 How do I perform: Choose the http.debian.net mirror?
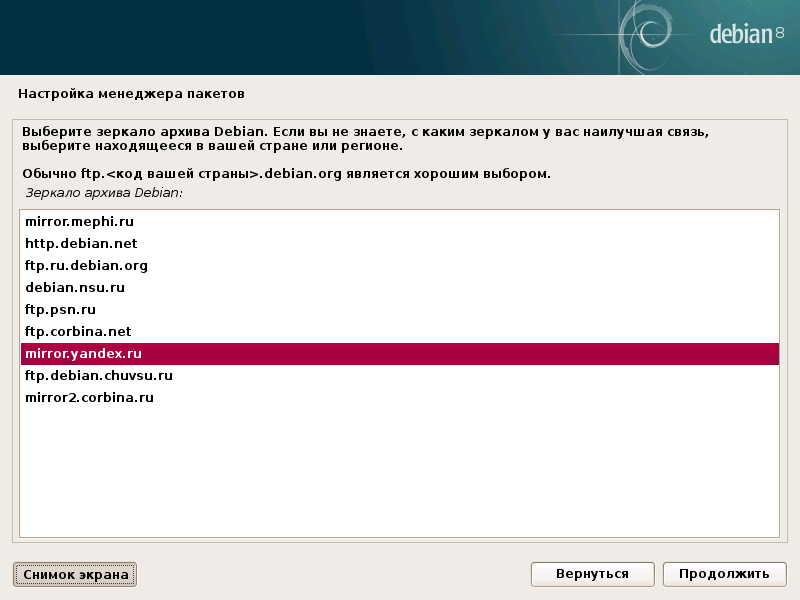(x=399, y=243)
